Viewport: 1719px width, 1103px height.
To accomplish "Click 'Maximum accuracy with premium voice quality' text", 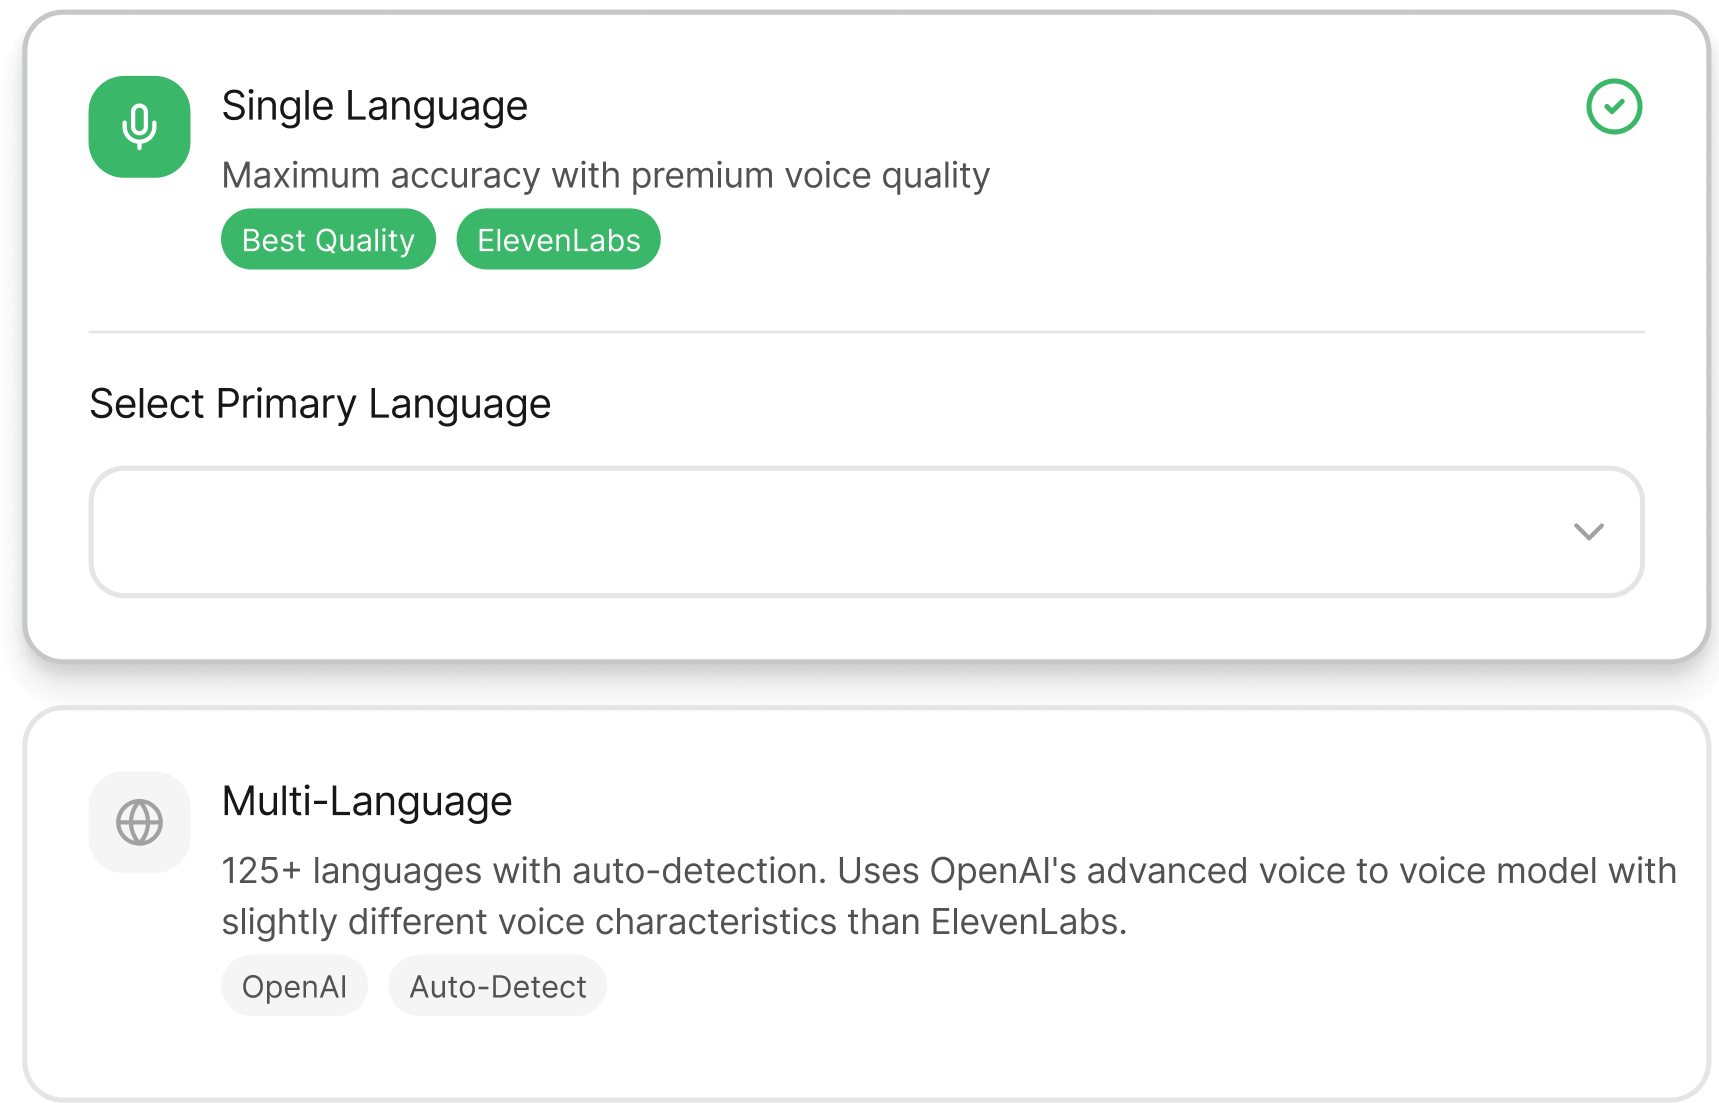I will [x=605, y=176].
